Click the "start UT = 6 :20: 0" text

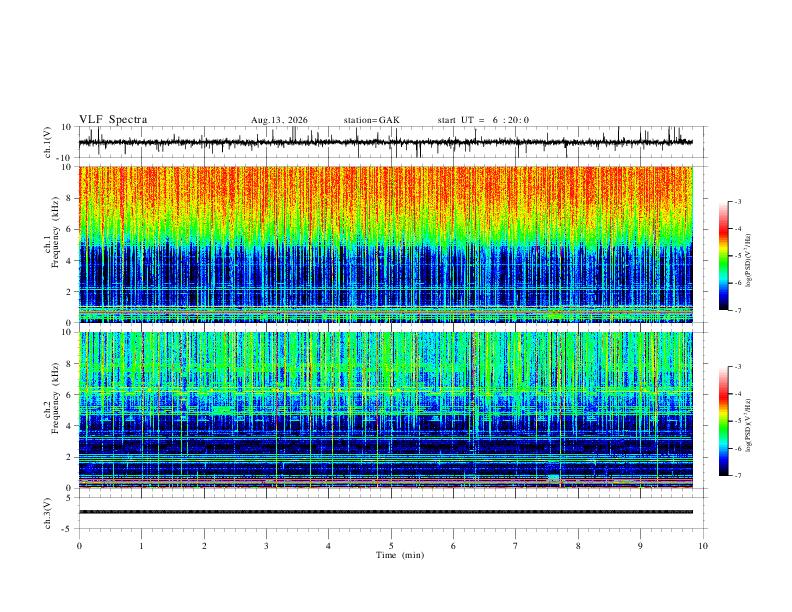coord(483,120)
